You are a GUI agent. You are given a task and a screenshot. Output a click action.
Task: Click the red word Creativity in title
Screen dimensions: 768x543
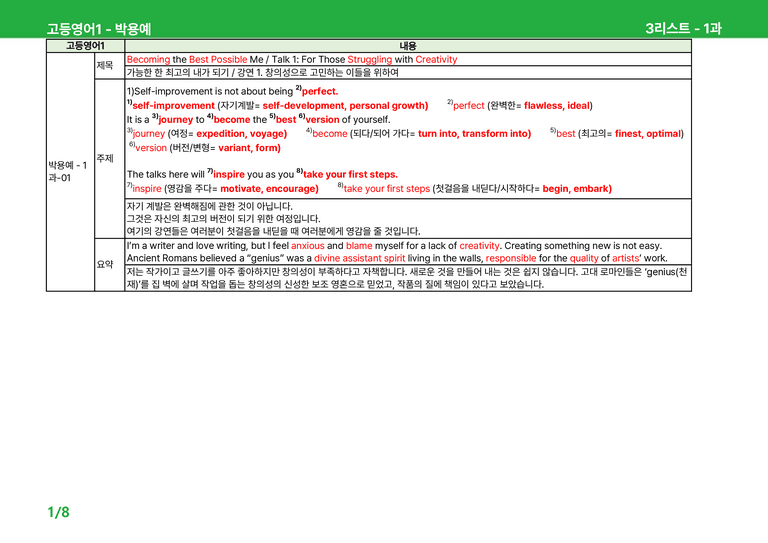436,60
